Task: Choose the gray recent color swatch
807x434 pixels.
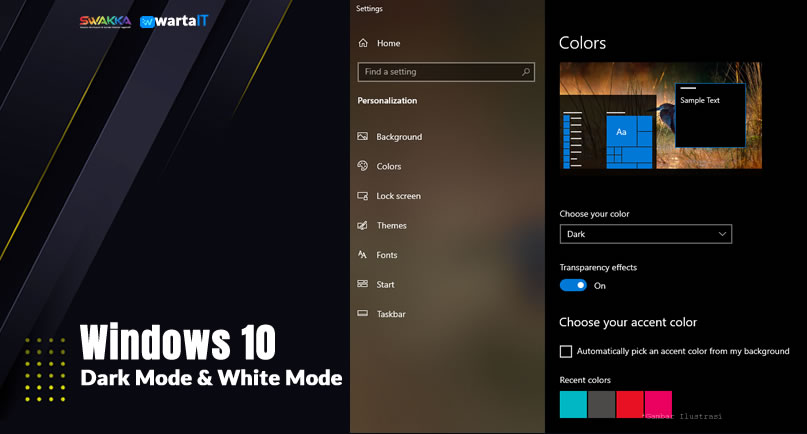Action: (x=601, y=404)
